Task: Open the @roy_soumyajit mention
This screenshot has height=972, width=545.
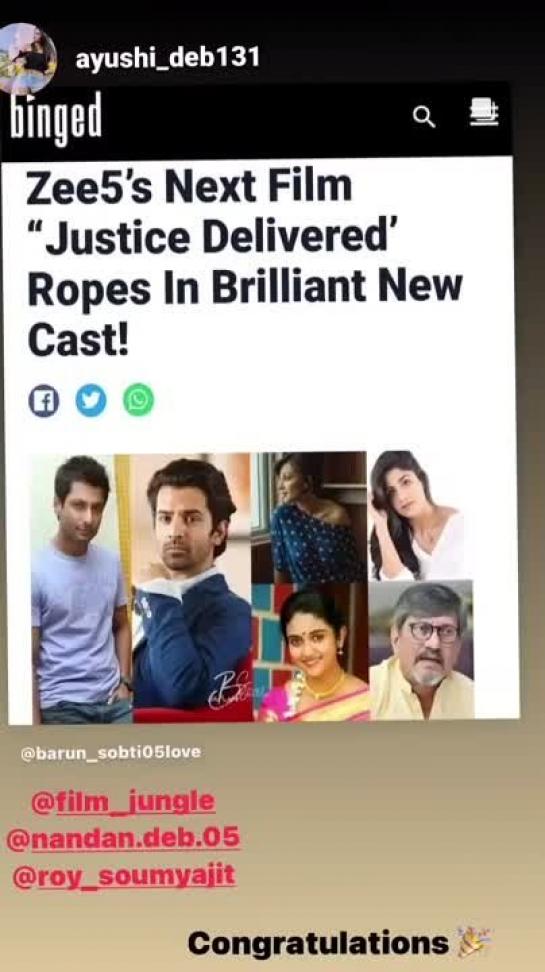Action: (124, 876)
